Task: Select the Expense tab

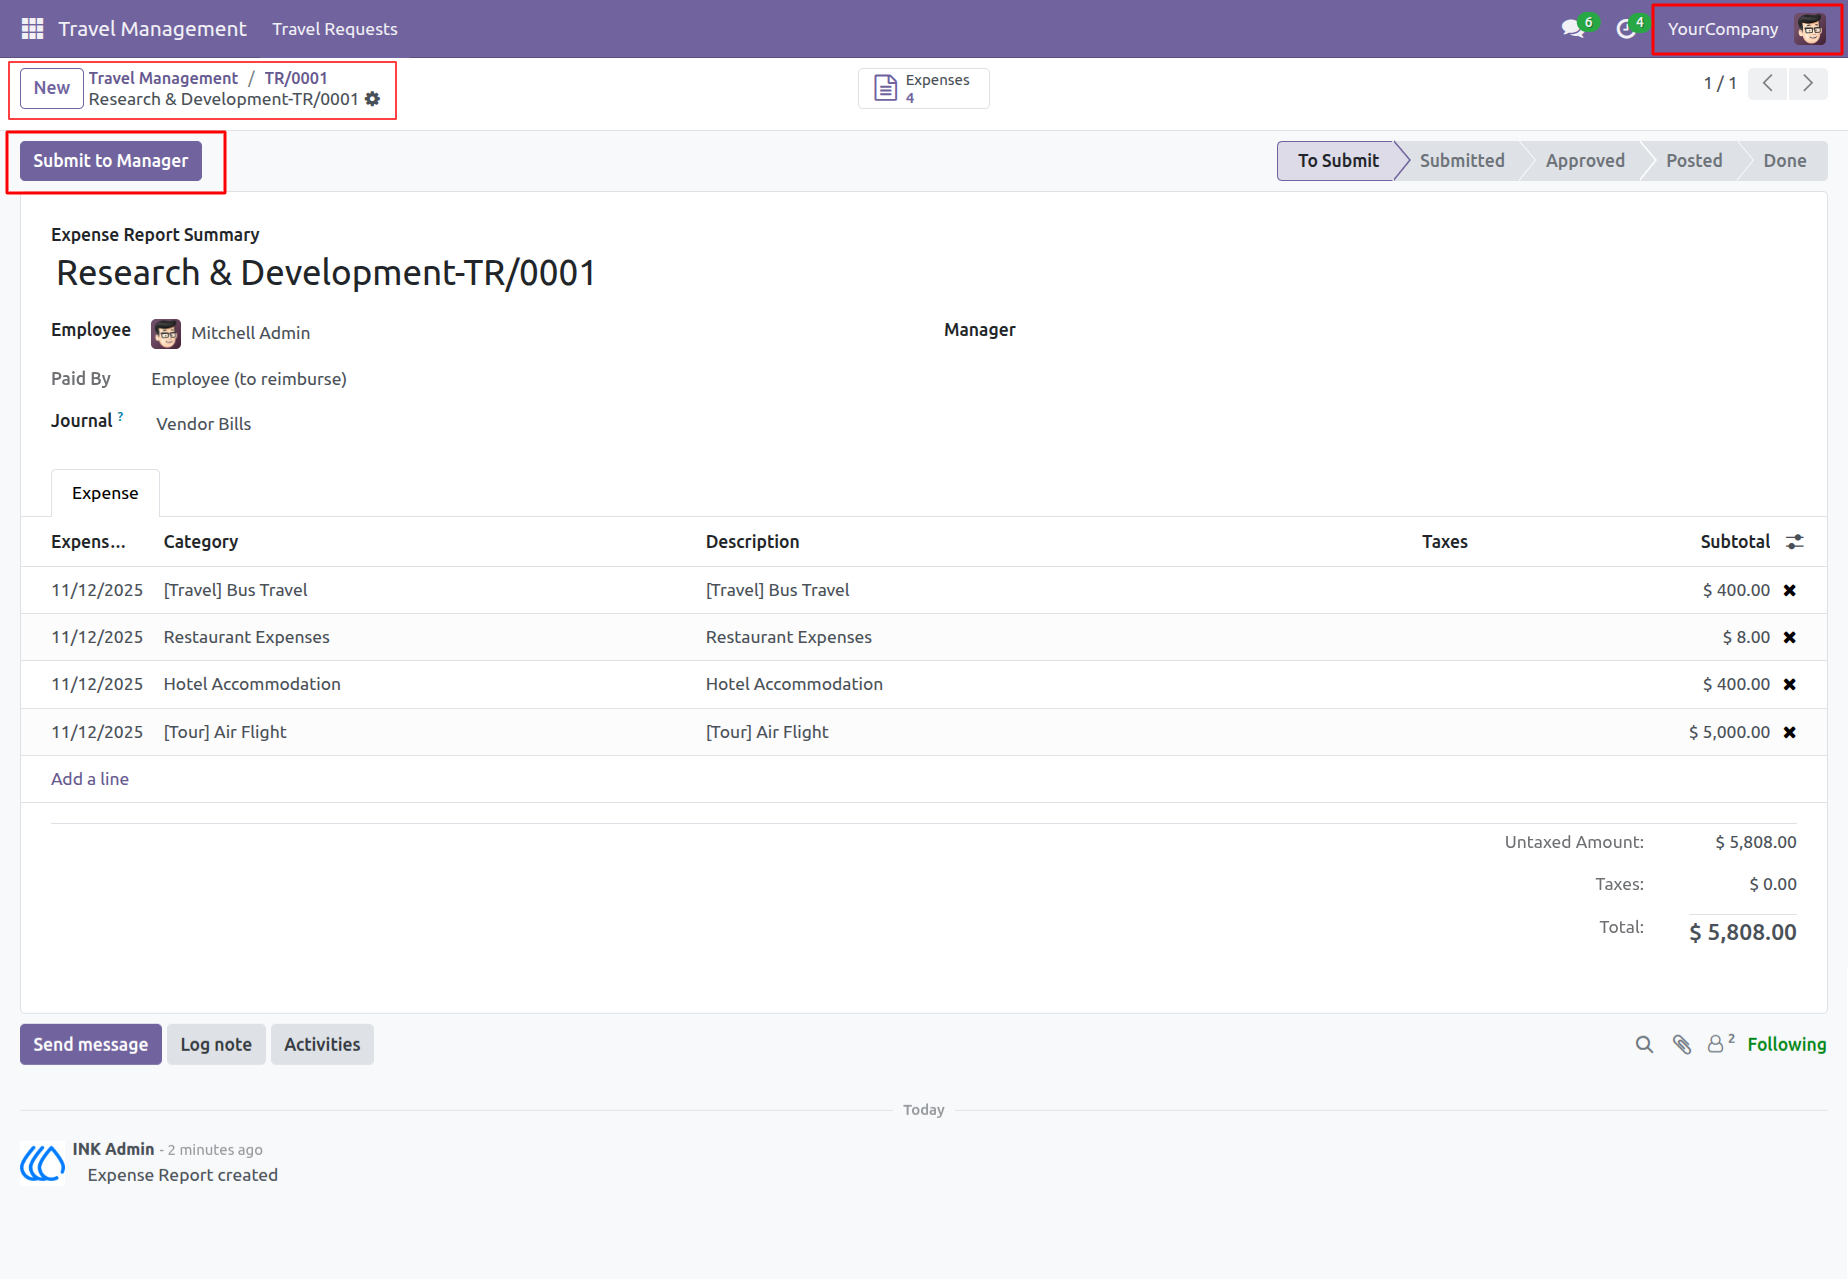Action: coord(105,493)
